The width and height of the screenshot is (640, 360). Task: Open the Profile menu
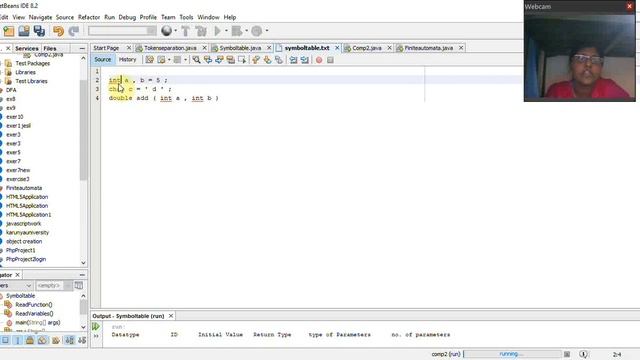(148, 17)
